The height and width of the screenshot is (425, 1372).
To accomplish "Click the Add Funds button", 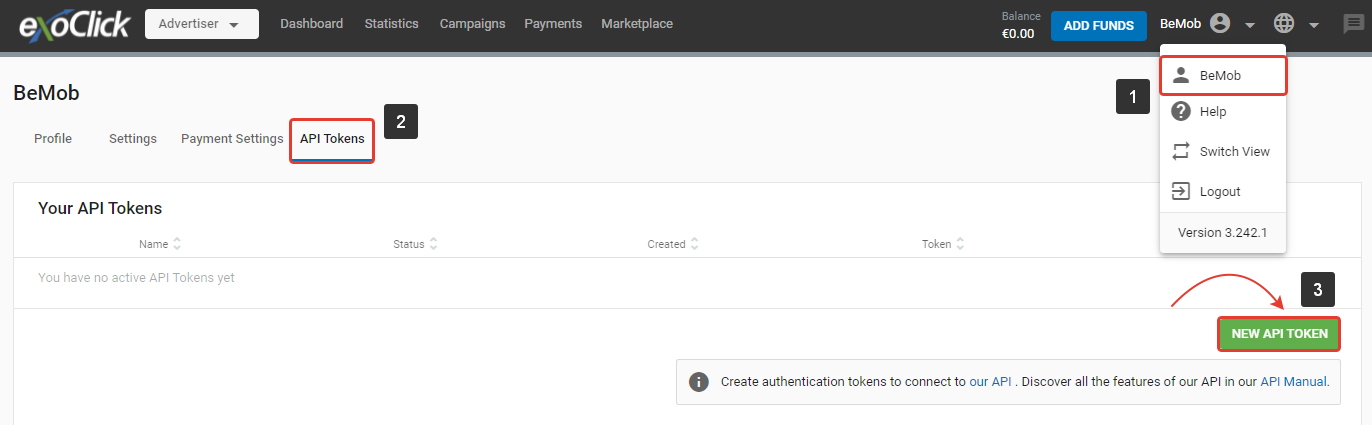I will coord(1098,25).
